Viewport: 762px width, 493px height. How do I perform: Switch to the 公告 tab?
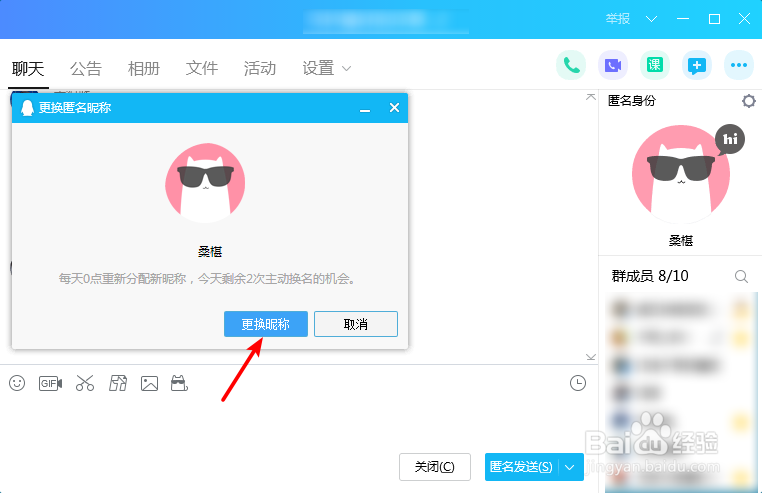coord(86,69)
